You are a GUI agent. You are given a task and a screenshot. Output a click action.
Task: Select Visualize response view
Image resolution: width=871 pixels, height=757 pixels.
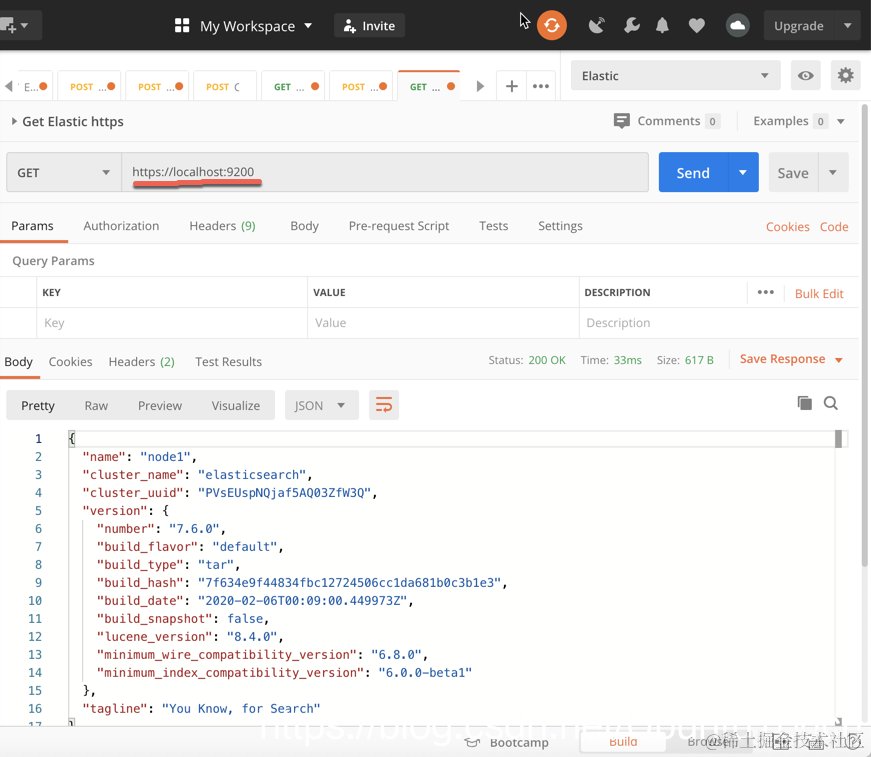(236, 405)
